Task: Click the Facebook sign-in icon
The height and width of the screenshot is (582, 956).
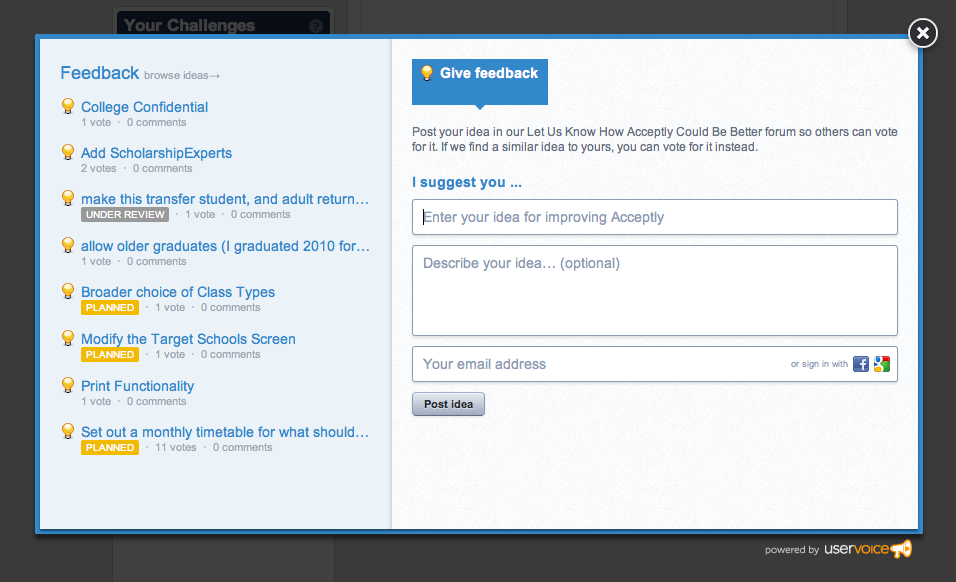Action: tap(860, 364)
